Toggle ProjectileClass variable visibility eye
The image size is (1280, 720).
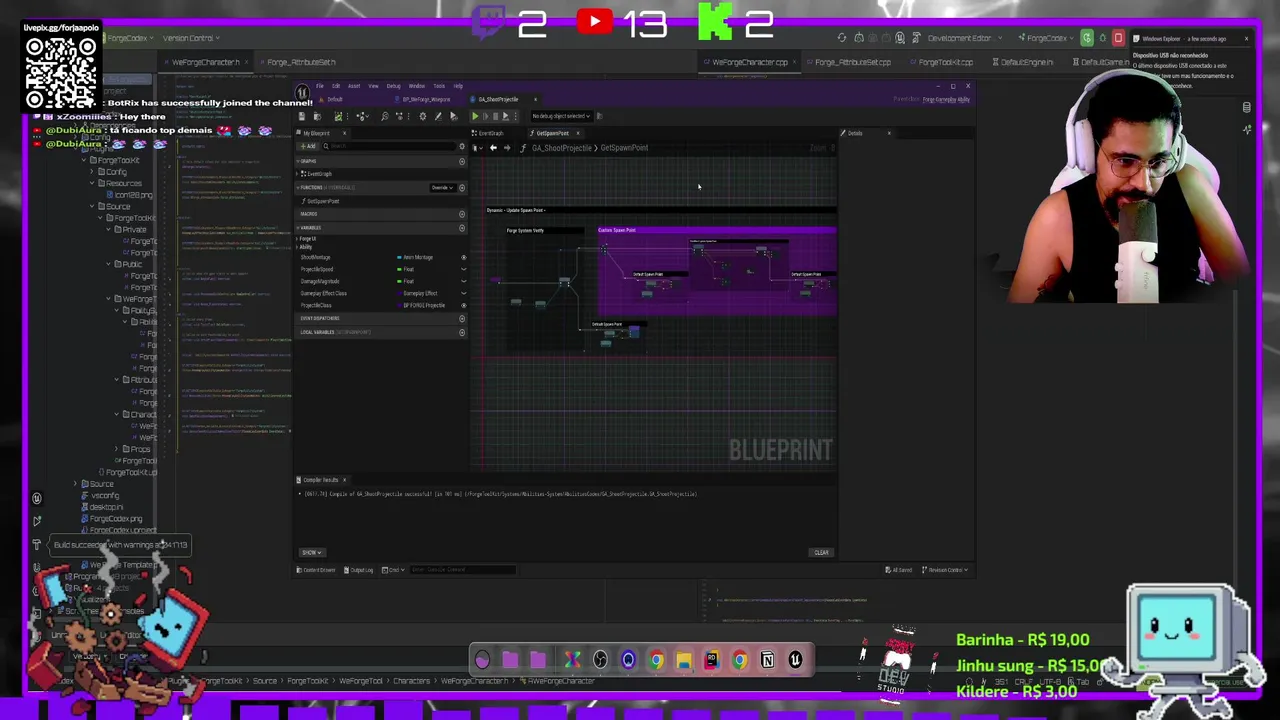(x=463, y=305)
